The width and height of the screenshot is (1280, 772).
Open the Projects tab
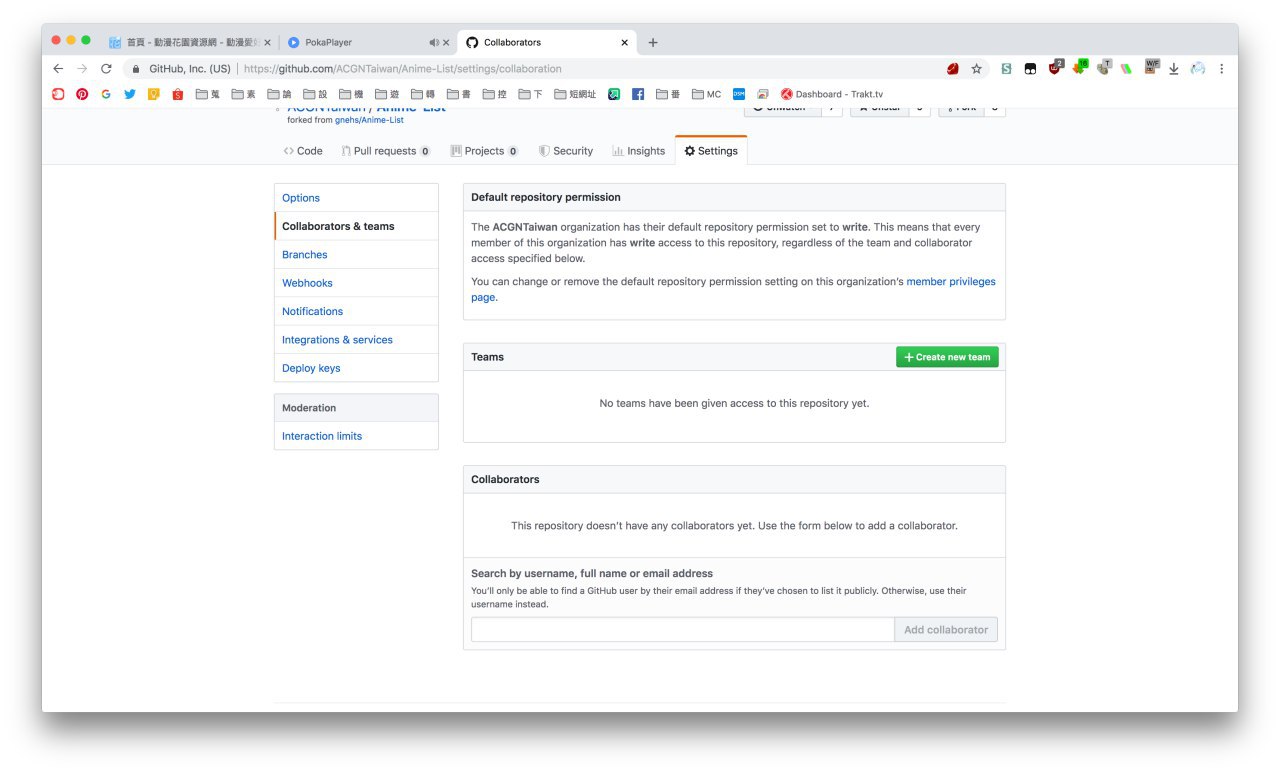(x=484, y=151)
